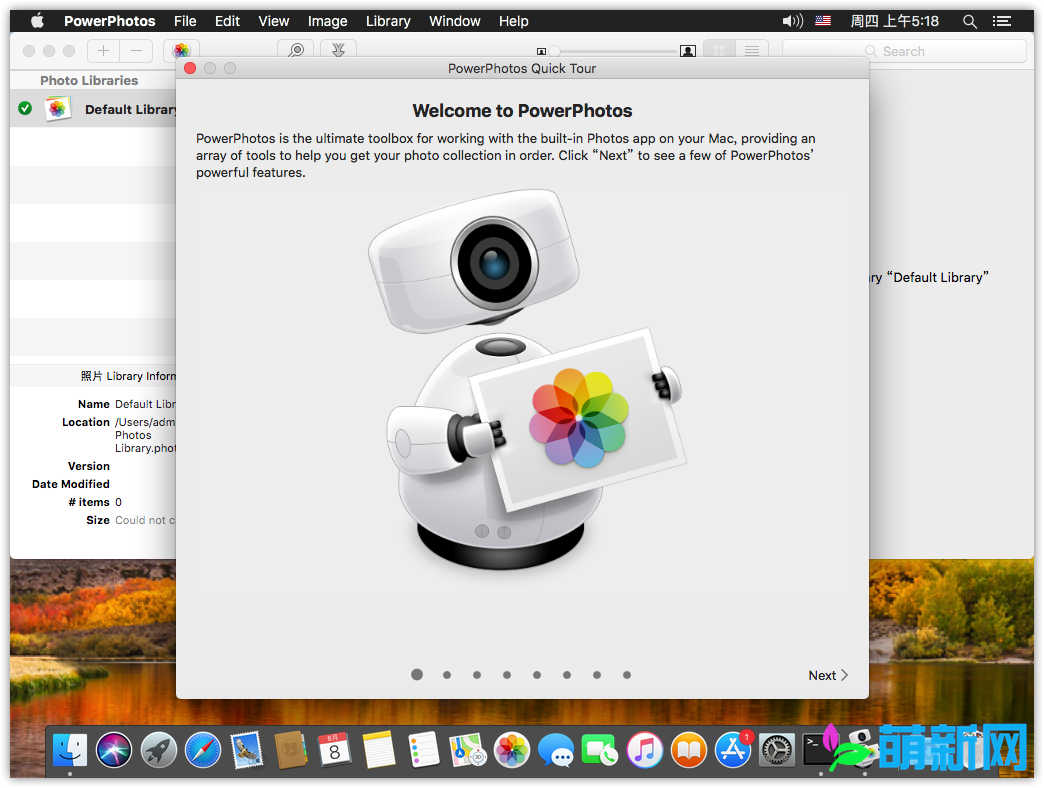This screenshot has width=1044, height=788.
Task: Open the PowerPhotos app menu
Action: coord(110,21)
